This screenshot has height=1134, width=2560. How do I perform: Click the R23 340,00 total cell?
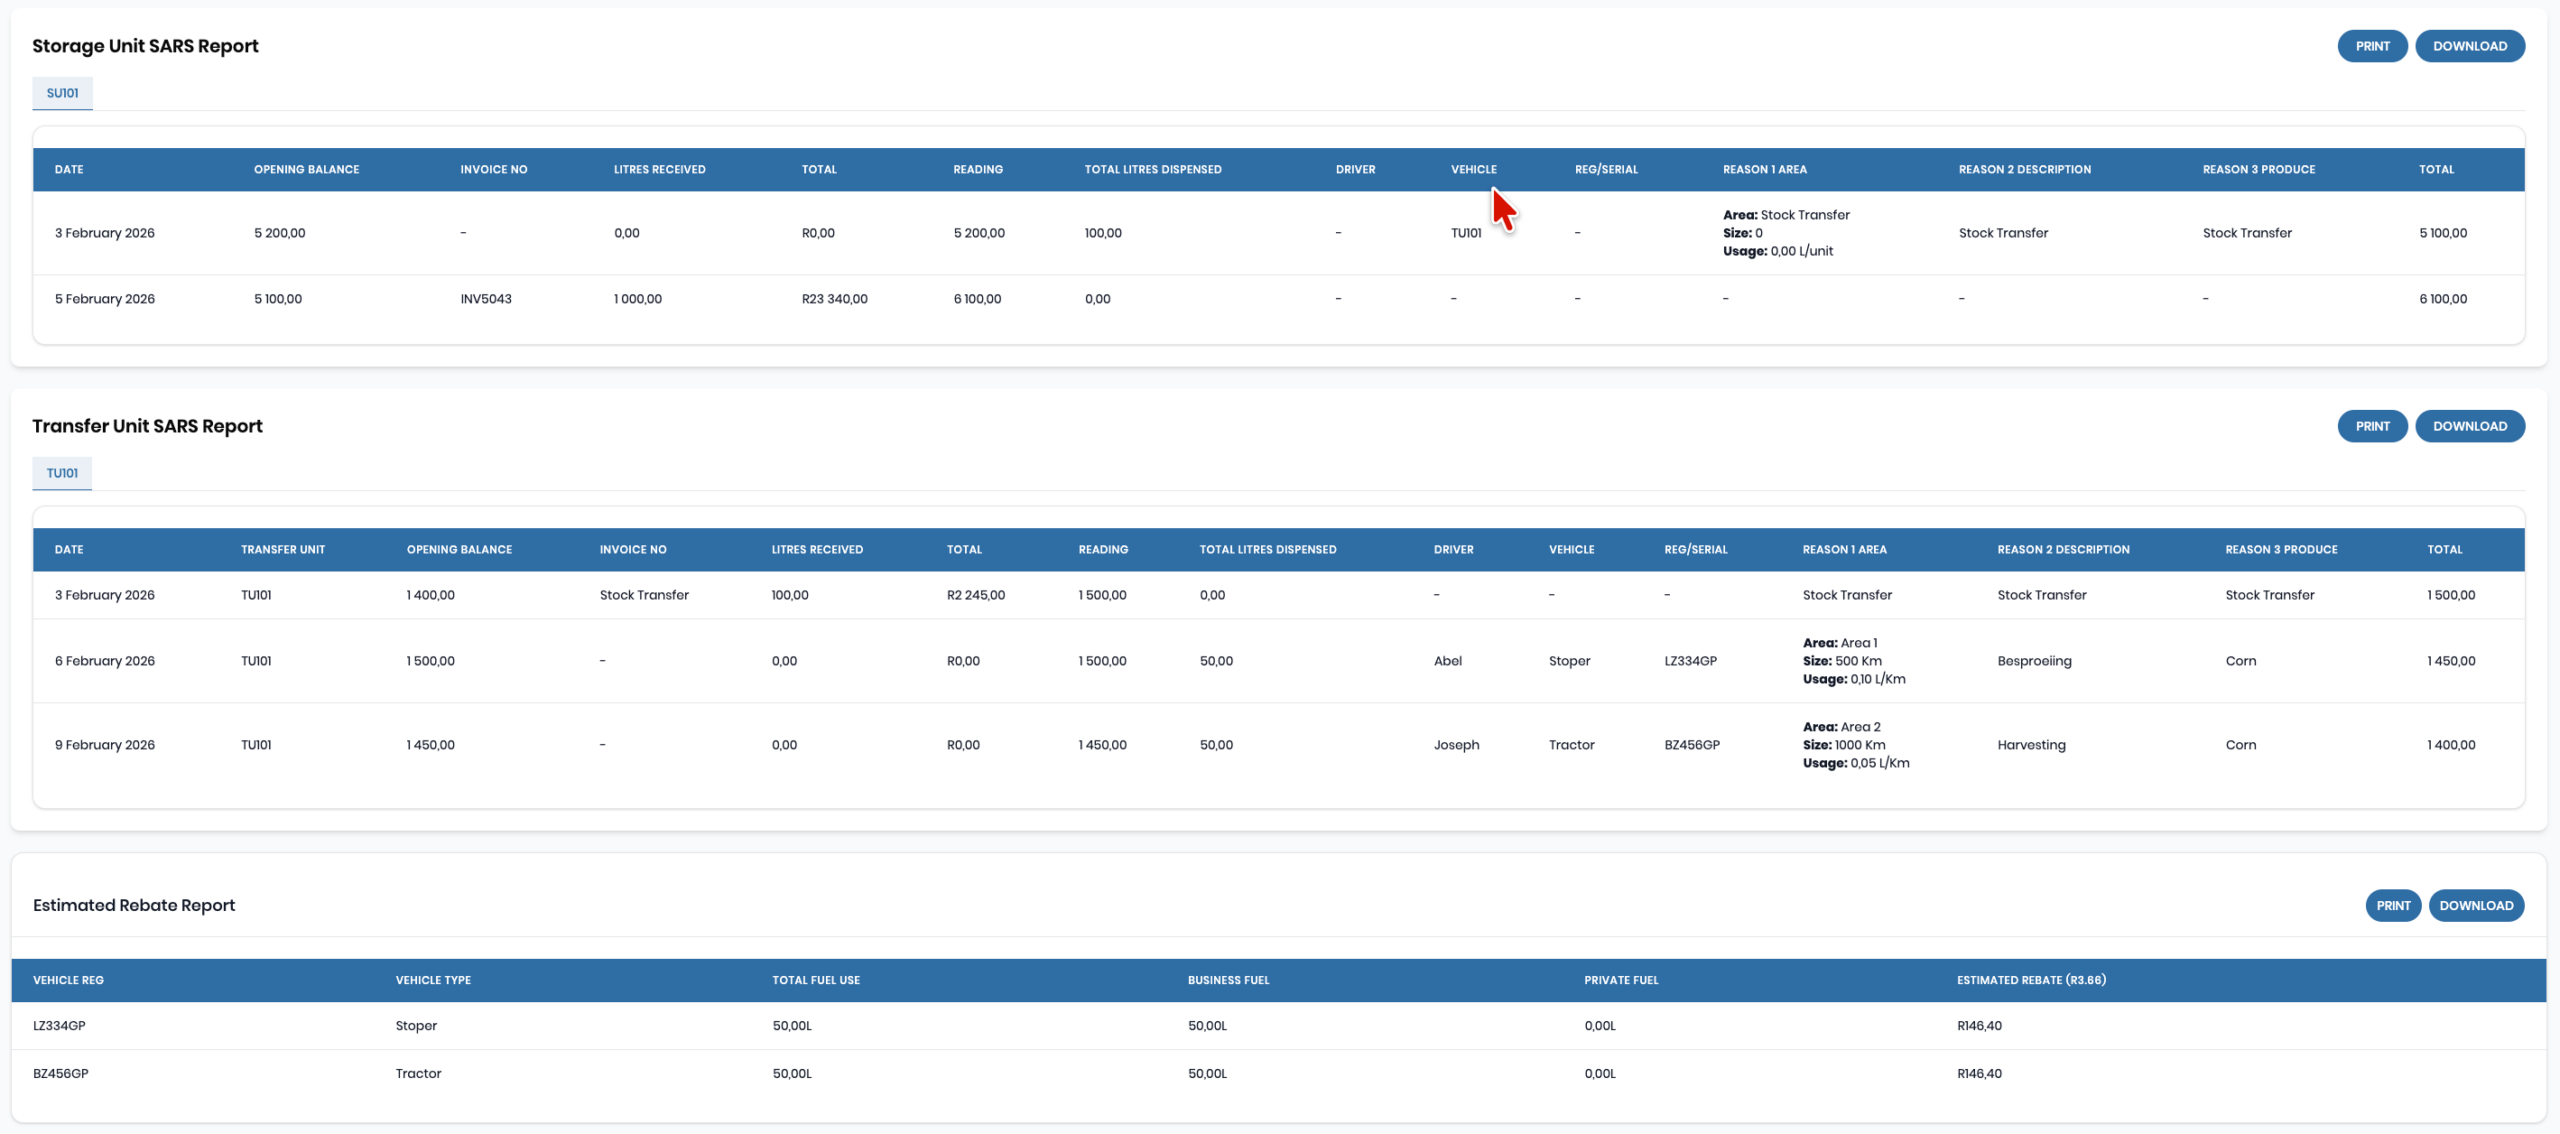click(834, 299)
